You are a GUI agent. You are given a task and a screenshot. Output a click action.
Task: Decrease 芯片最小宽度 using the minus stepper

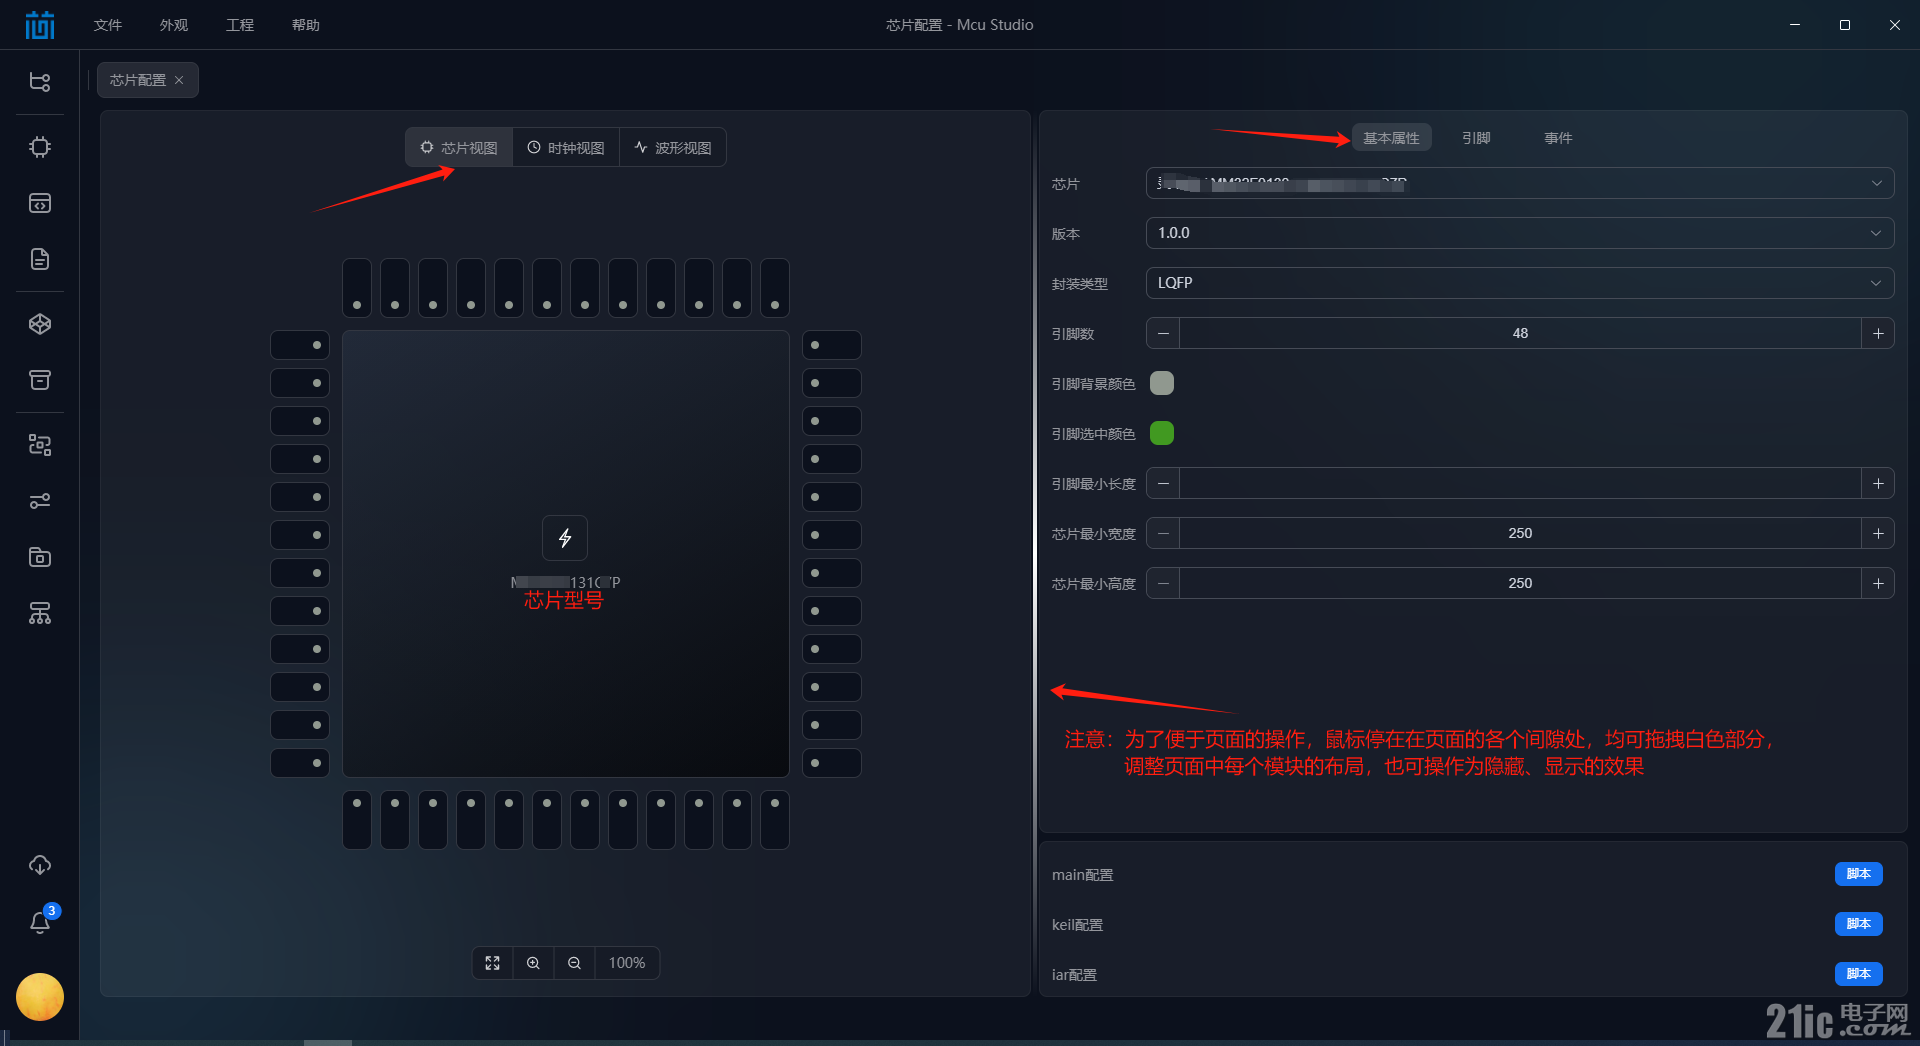point(1162,533)
